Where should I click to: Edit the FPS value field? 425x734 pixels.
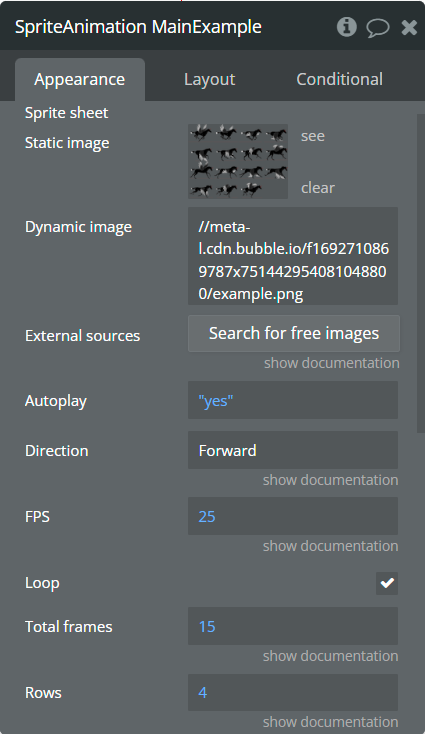tap(293, 516)
